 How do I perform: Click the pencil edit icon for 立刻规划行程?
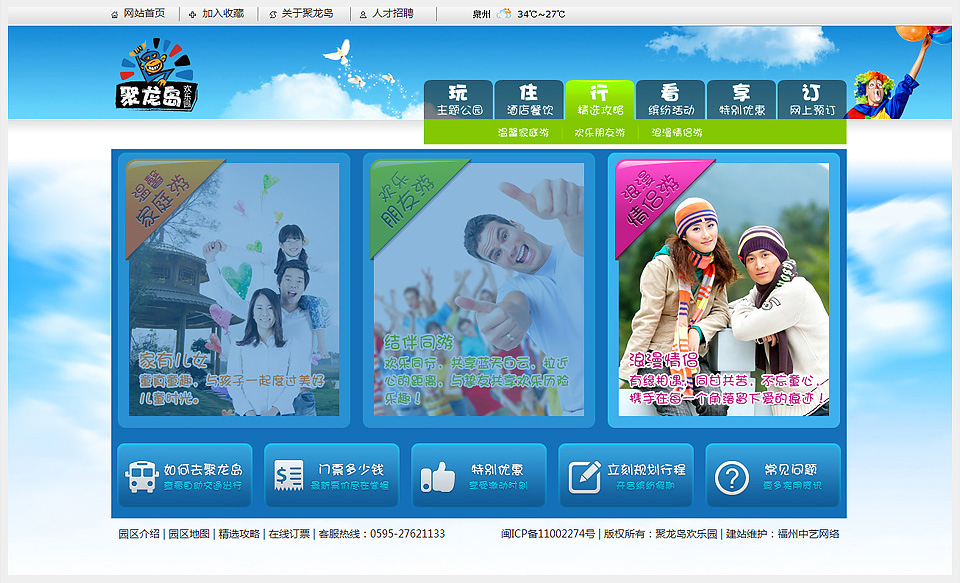point(584,477)
